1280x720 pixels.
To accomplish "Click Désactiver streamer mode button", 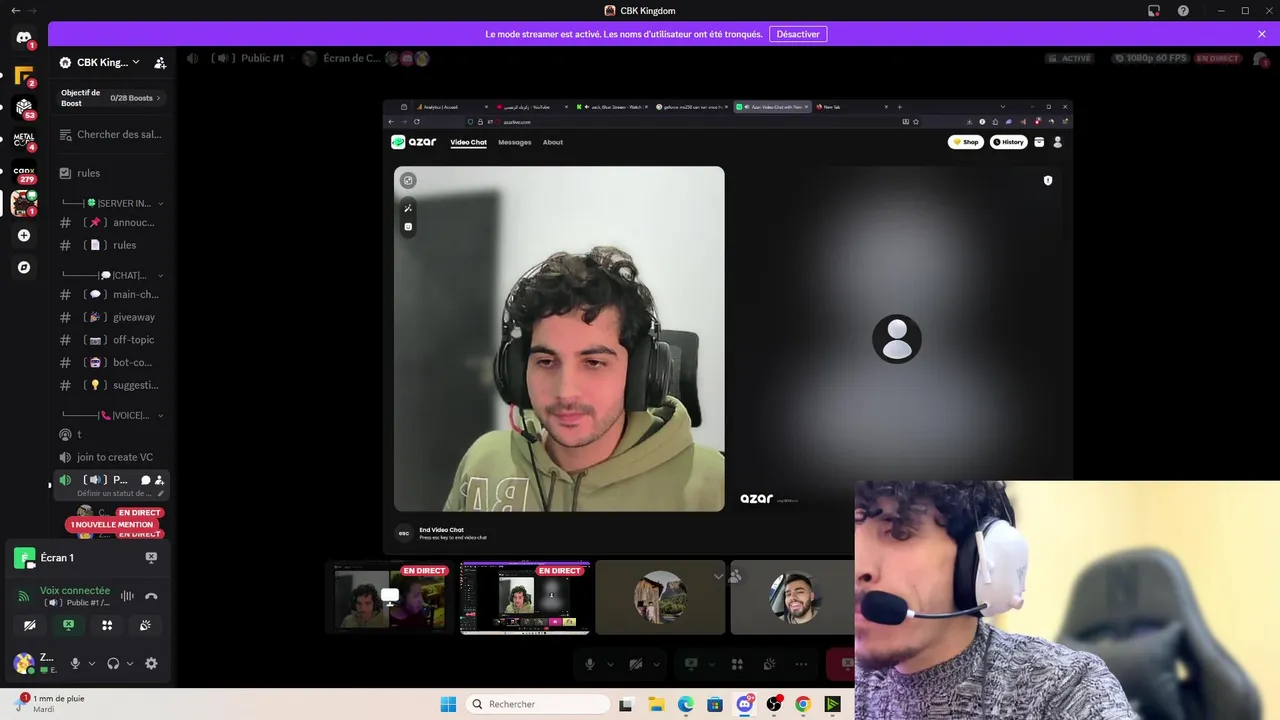I will 798,34.
